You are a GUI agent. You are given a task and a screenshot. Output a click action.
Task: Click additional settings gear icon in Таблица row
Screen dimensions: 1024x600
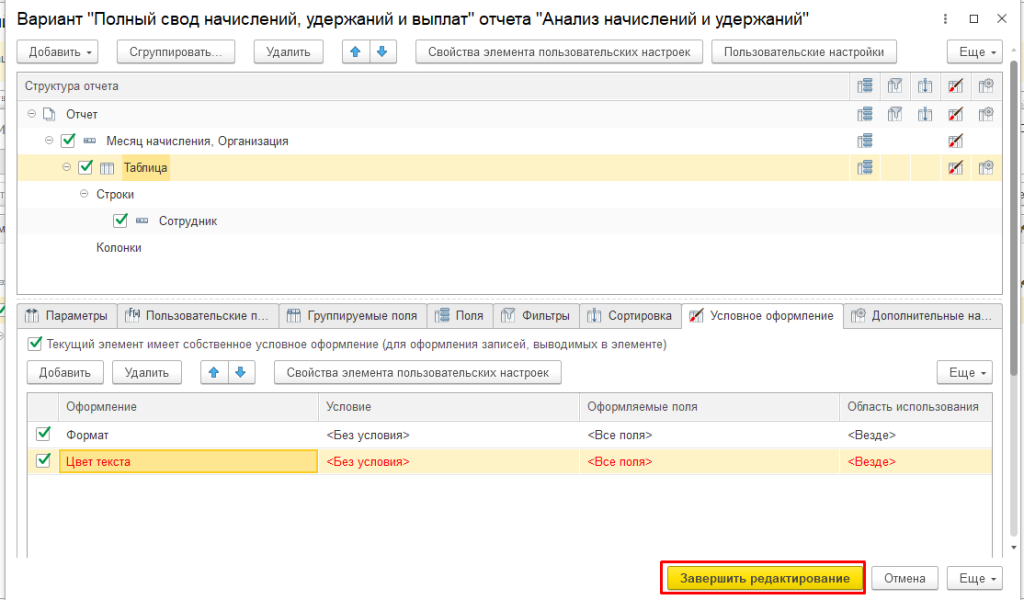pos(986,168)
